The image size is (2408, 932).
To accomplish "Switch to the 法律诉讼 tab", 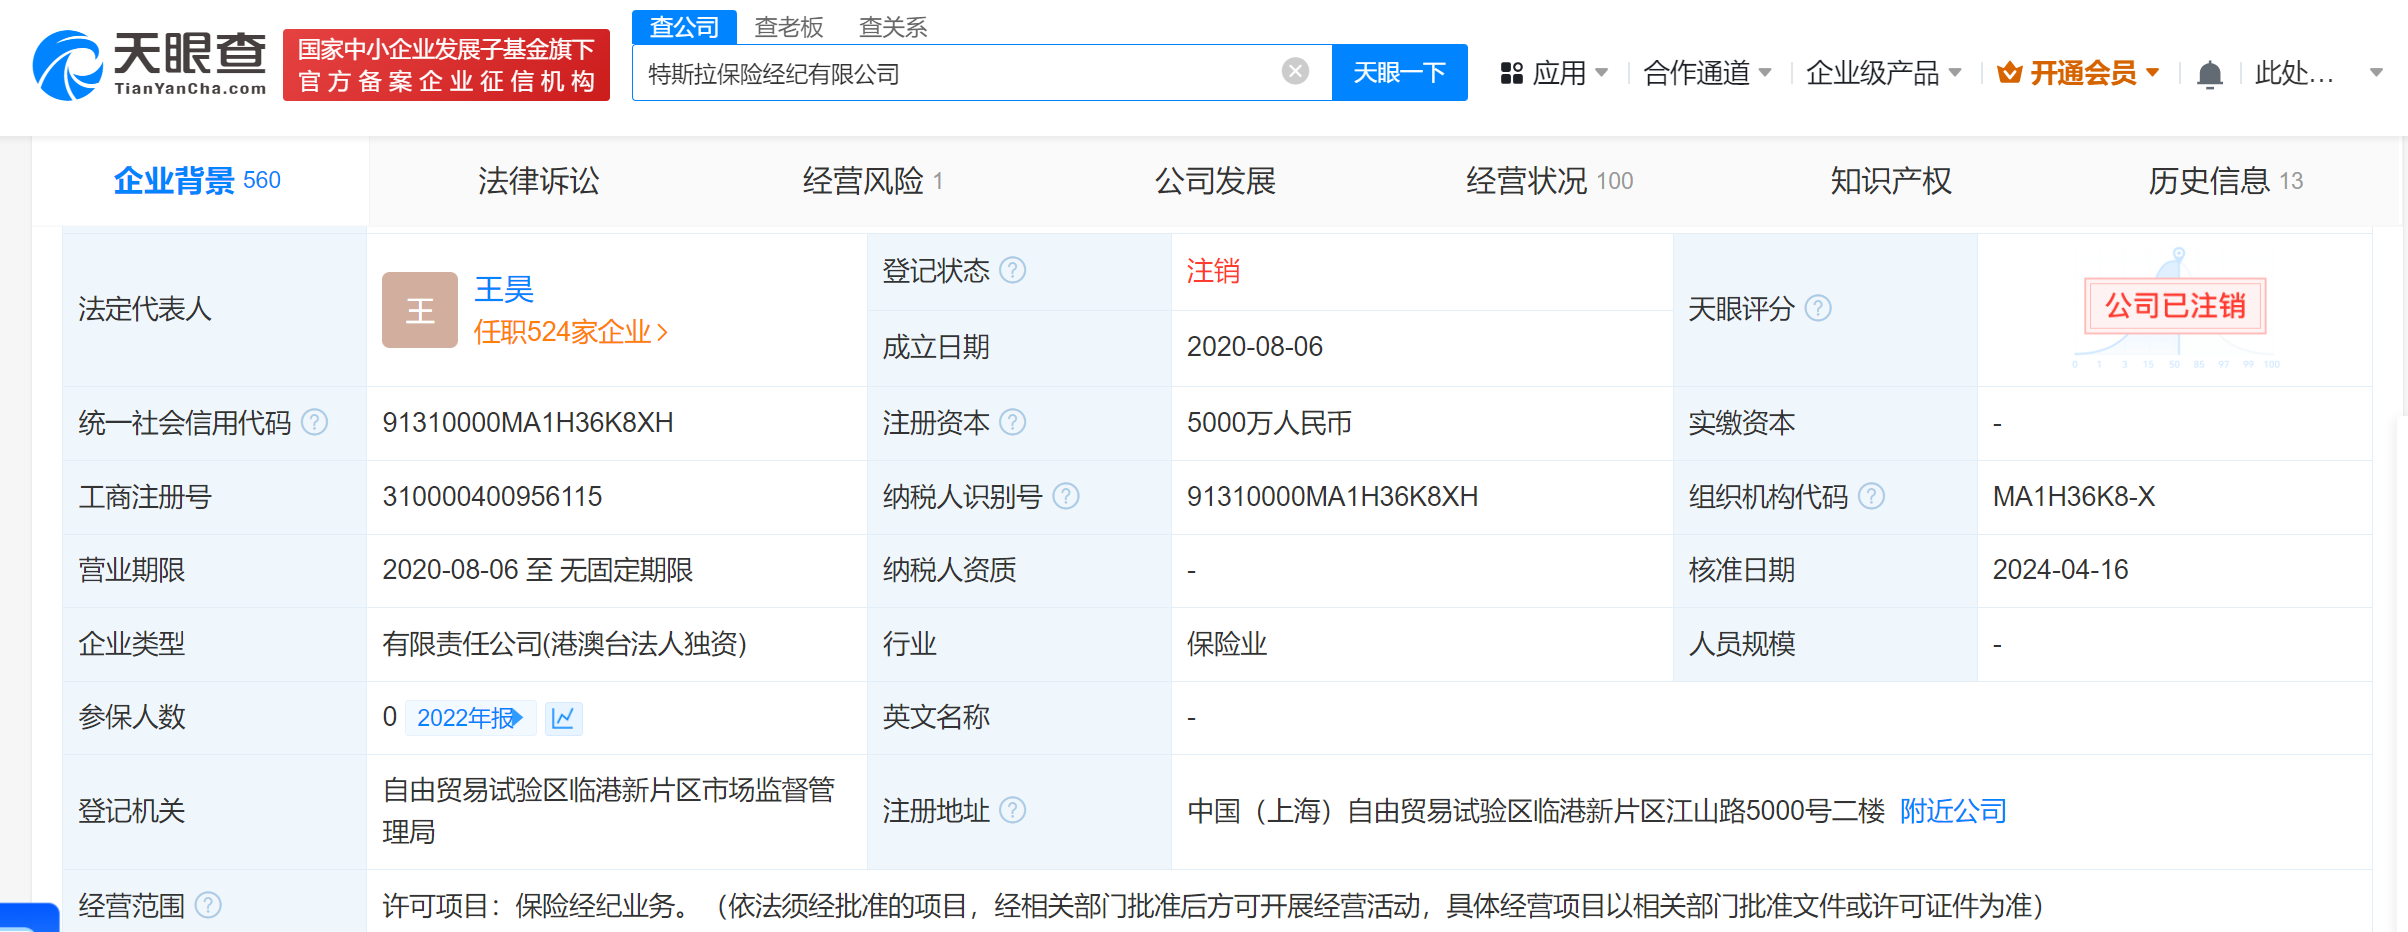I will [x=538, y=181].
